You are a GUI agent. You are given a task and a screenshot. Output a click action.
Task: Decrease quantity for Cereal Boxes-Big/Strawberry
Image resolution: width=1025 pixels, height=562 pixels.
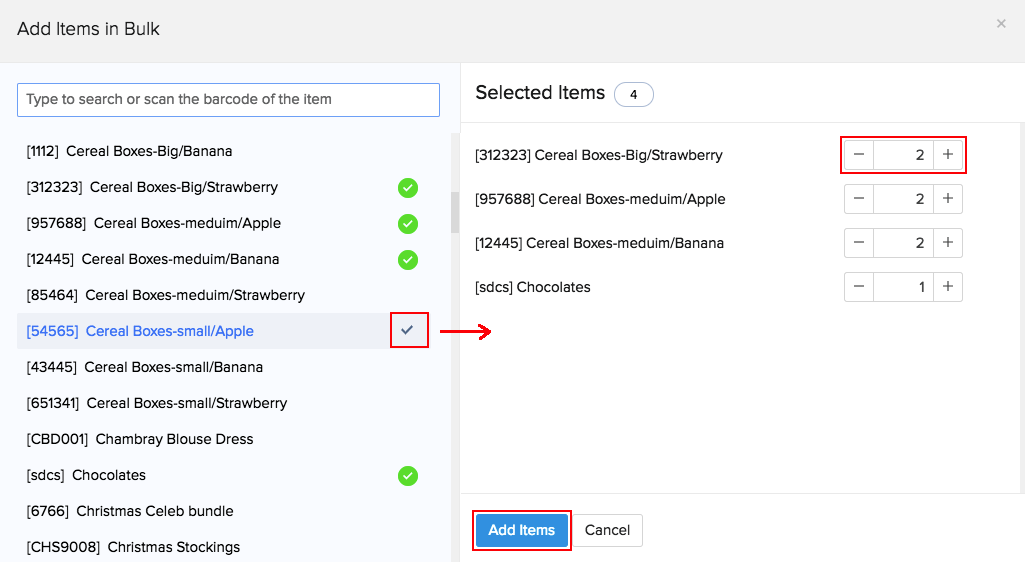tap(859, 155)
